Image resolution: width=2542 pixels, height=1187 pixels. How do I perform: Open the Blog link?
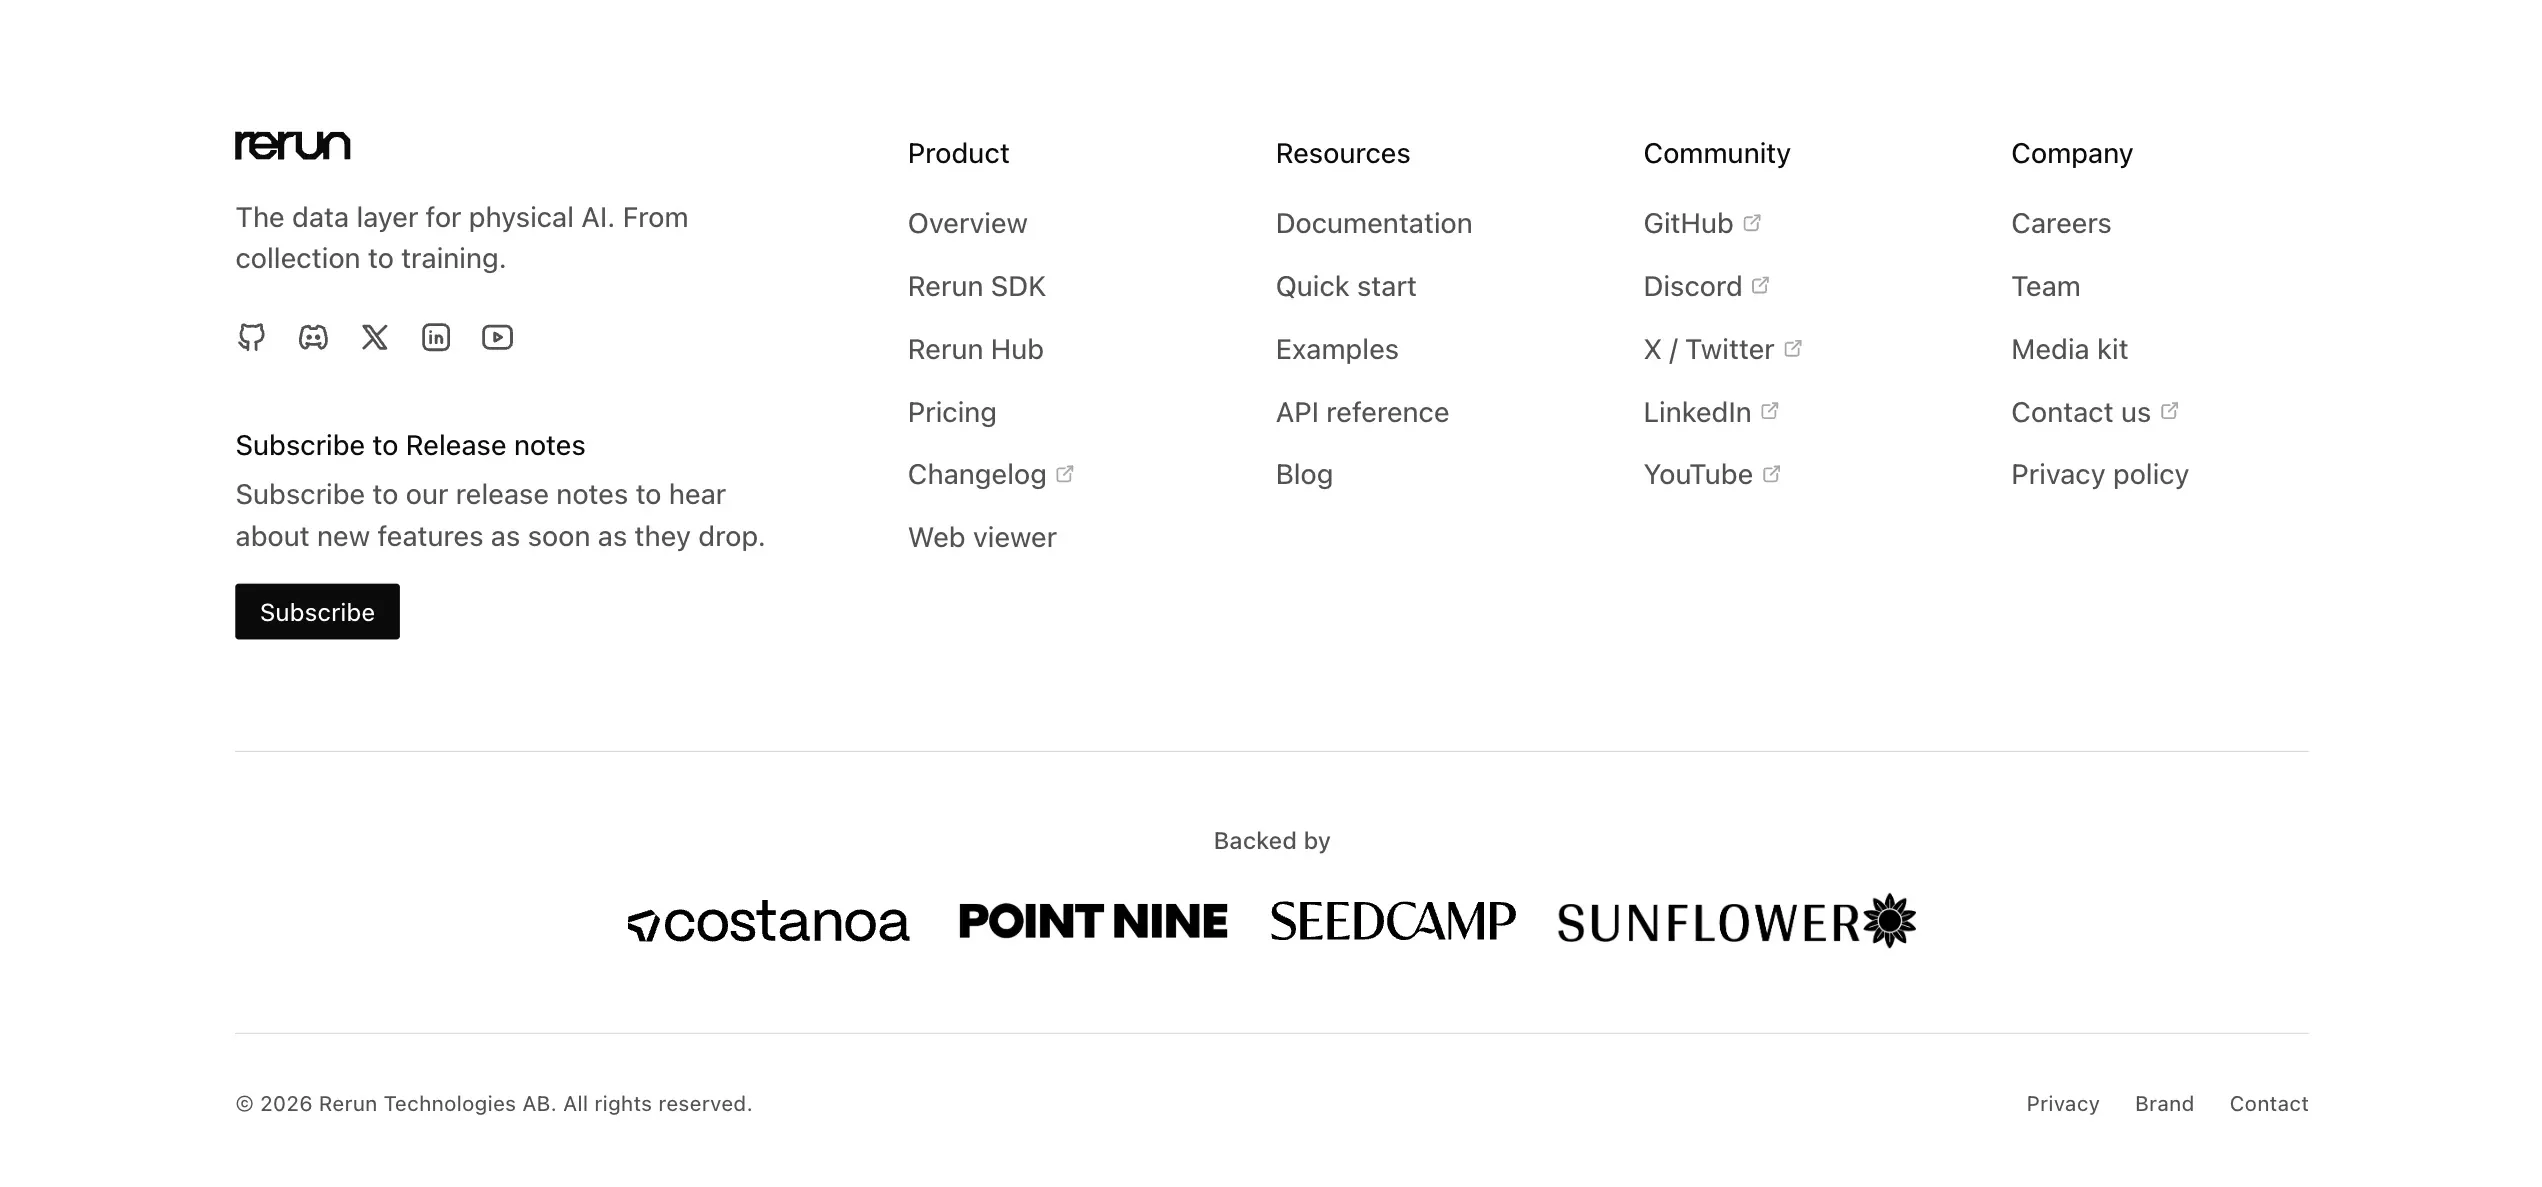[1304, 475]
